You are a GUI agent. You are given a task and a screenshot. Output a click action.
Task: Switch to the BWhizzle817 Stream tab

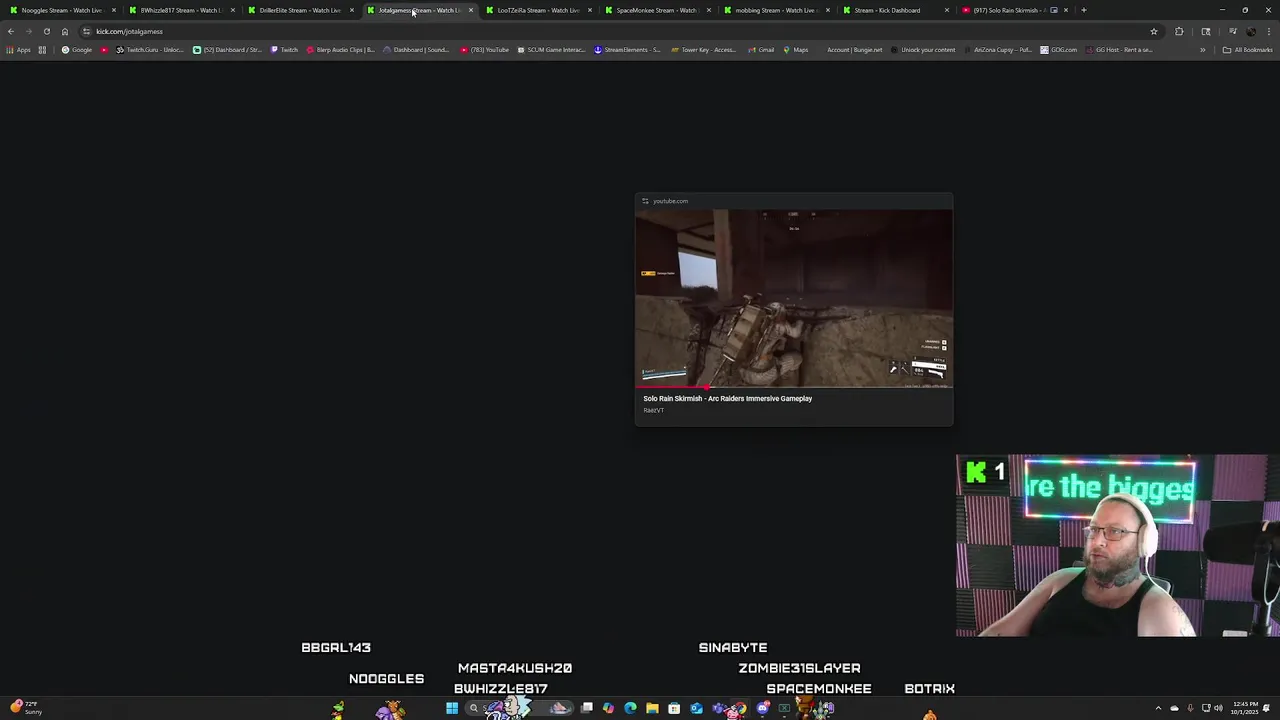(180, 10)
